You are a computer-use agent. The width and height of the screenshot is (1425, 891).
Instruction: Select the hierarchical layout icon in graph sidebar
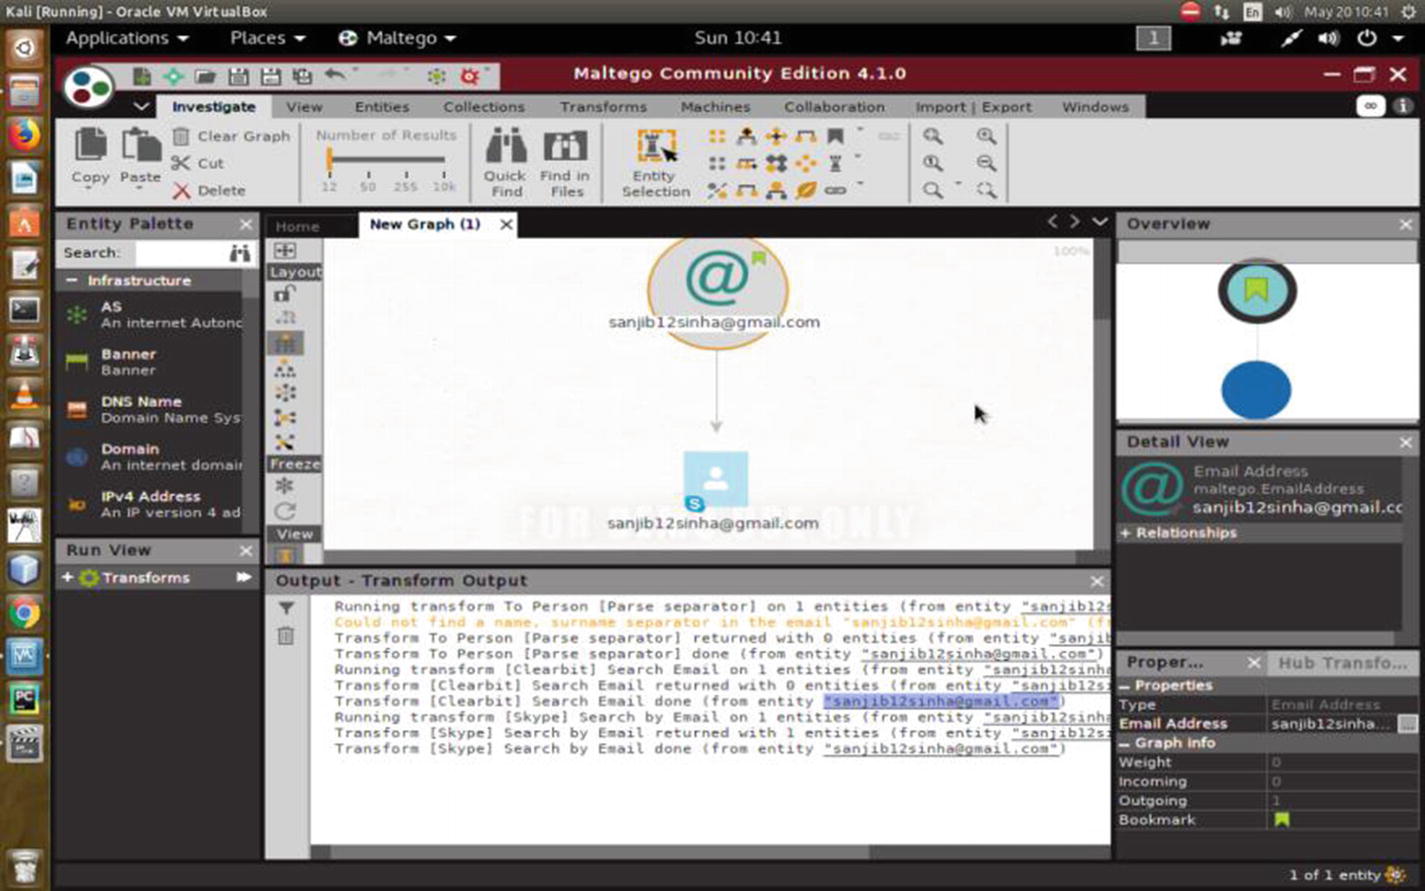(285, 368)
